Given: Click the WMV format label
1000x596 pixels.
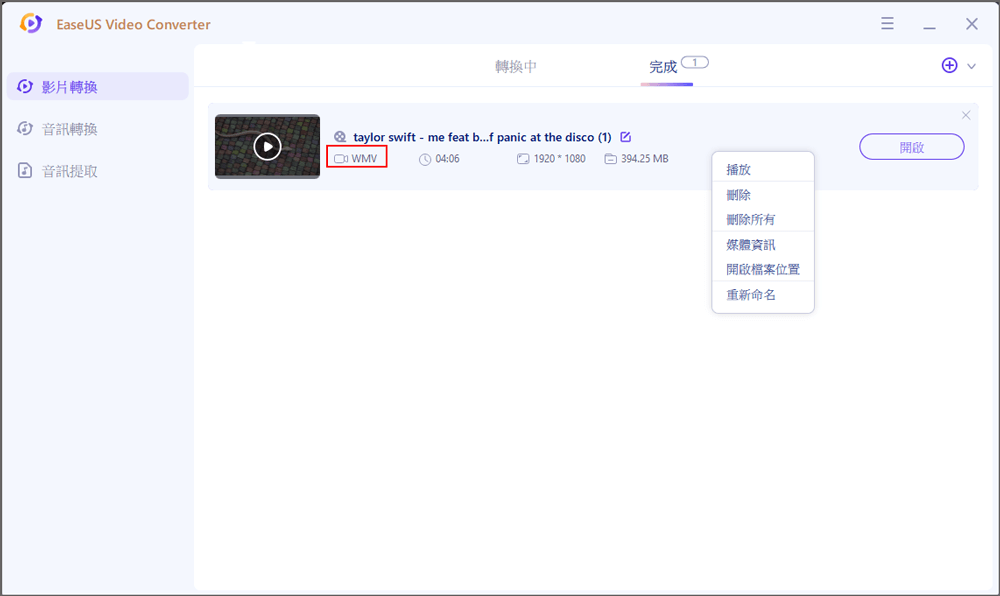Looking at the screenshot, I should point(364,158).
